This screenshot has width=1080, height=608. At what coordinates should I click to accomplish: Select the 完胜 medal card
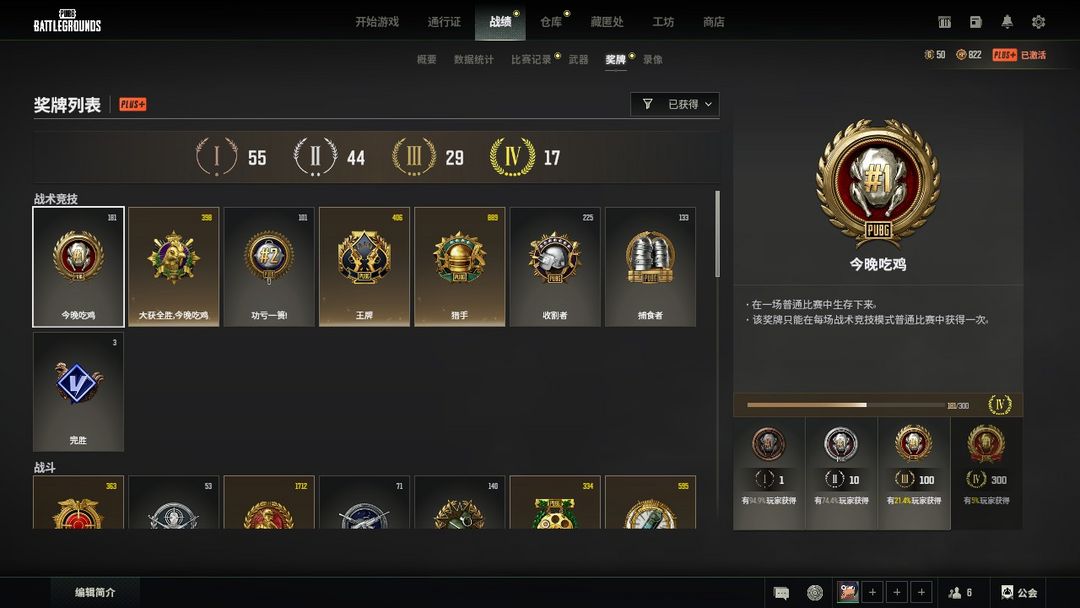click(x=79, y=392)
